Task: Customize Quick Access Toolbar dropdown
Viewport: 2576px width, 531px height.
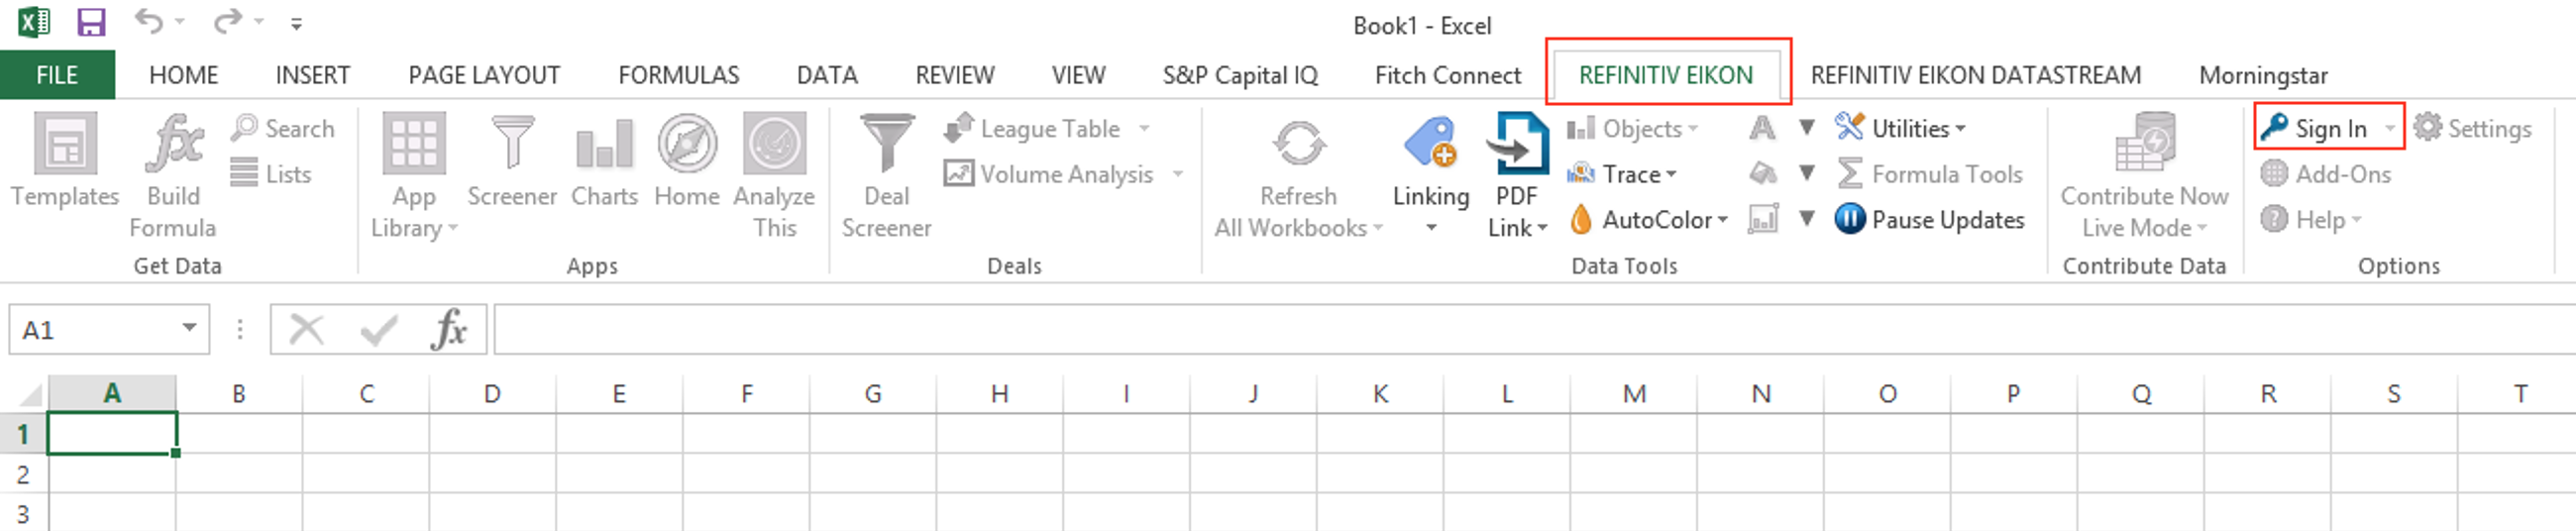Action: tap(296, 23)
